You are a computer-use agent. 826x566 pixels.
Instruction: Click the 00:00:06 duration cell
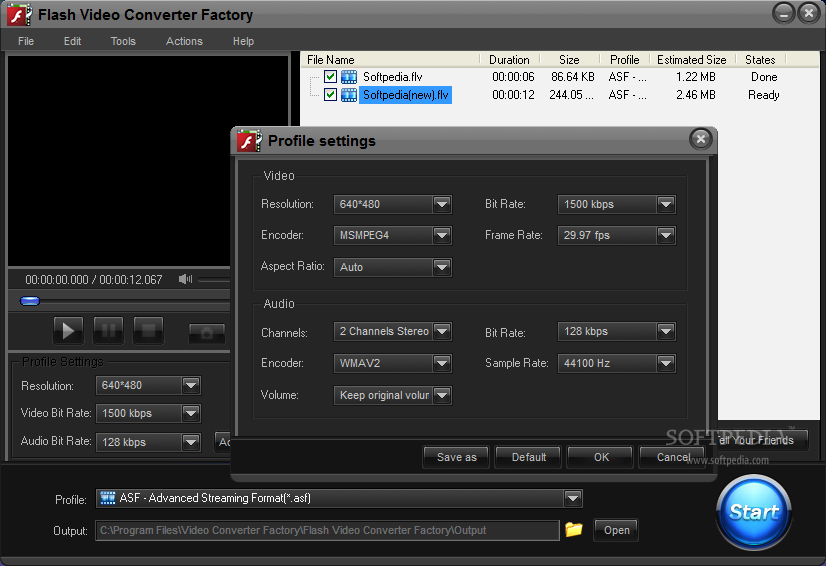513,77
